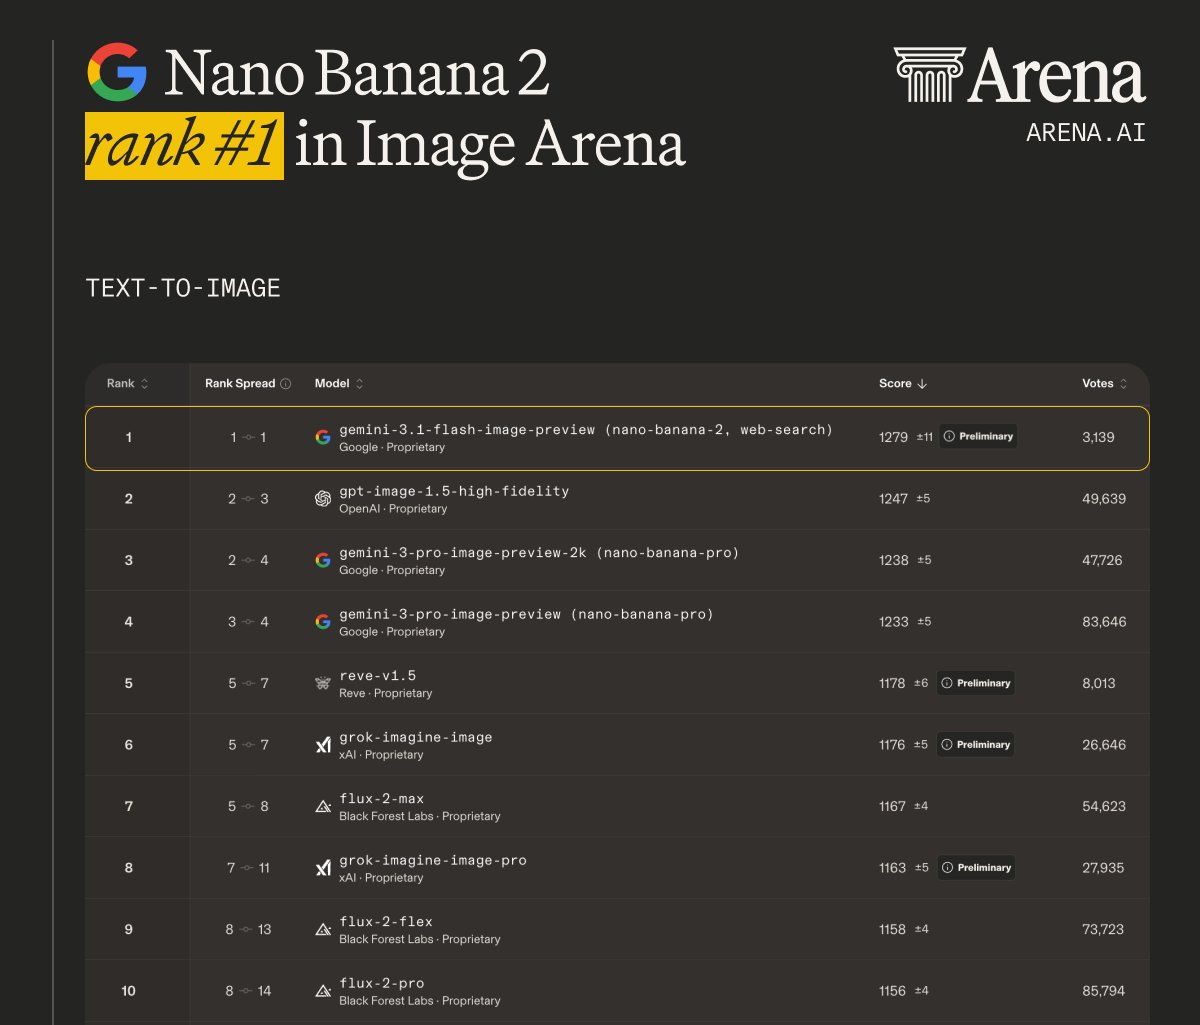Select the TEXT-TO-IMAGE tab
This screenshot has width=1200, height=1025.
pos(182,287)
